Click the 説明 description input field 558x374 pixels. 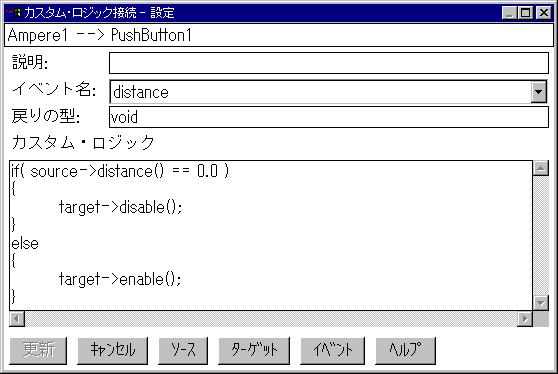point(328,63)
